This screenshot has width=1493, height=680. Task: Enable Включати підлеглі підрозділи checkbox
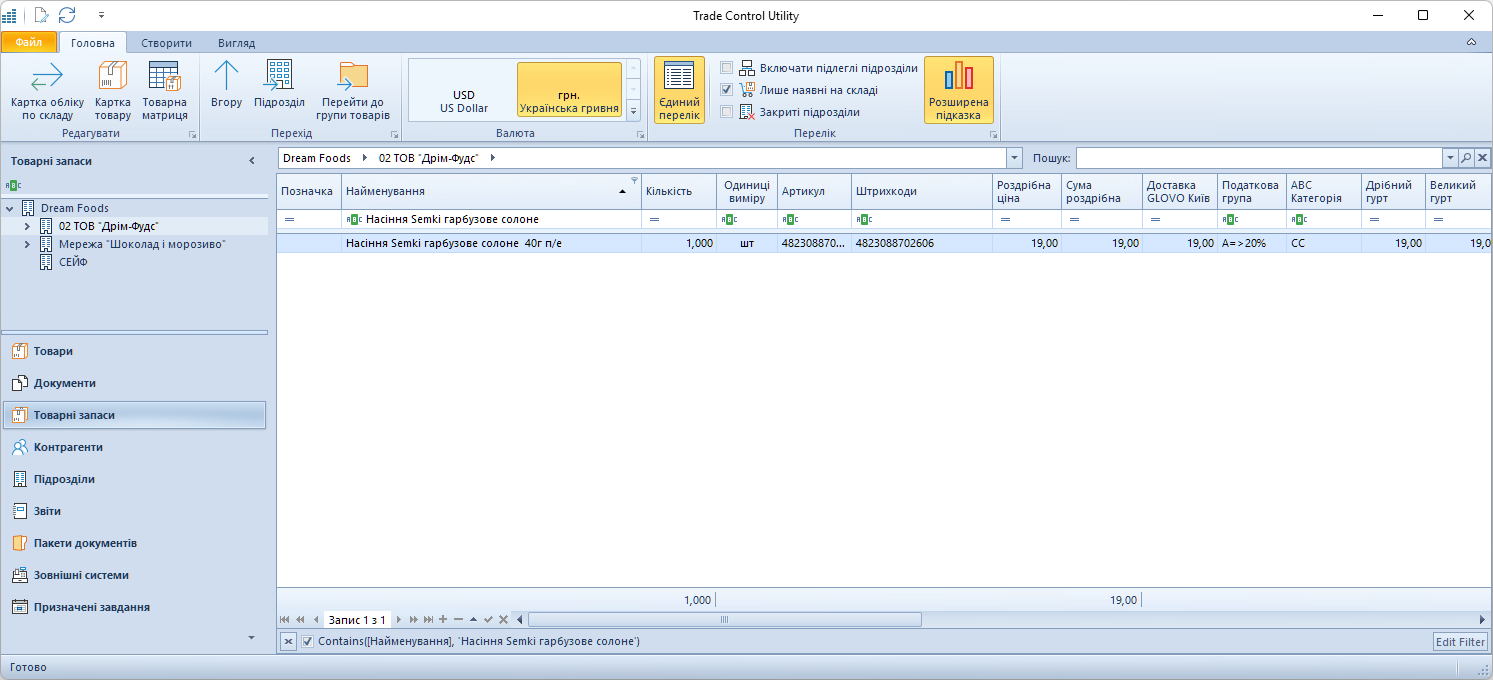(x=727, y=68)
